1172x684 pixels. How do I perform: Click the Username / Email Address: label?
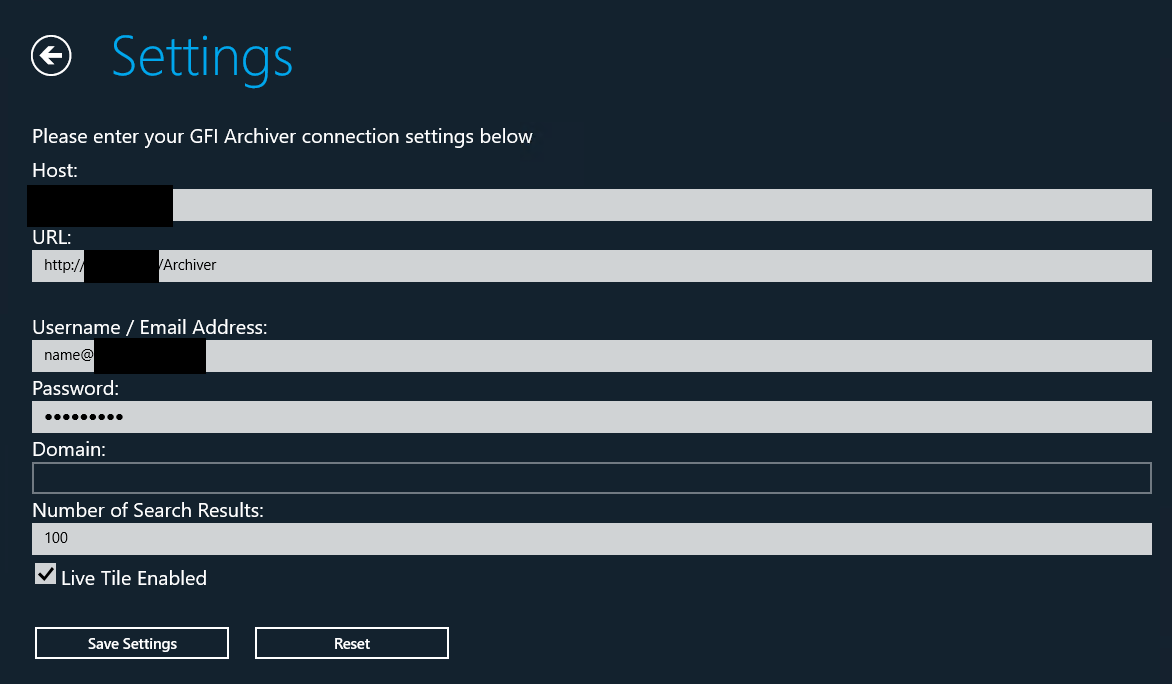click(149, 327)
